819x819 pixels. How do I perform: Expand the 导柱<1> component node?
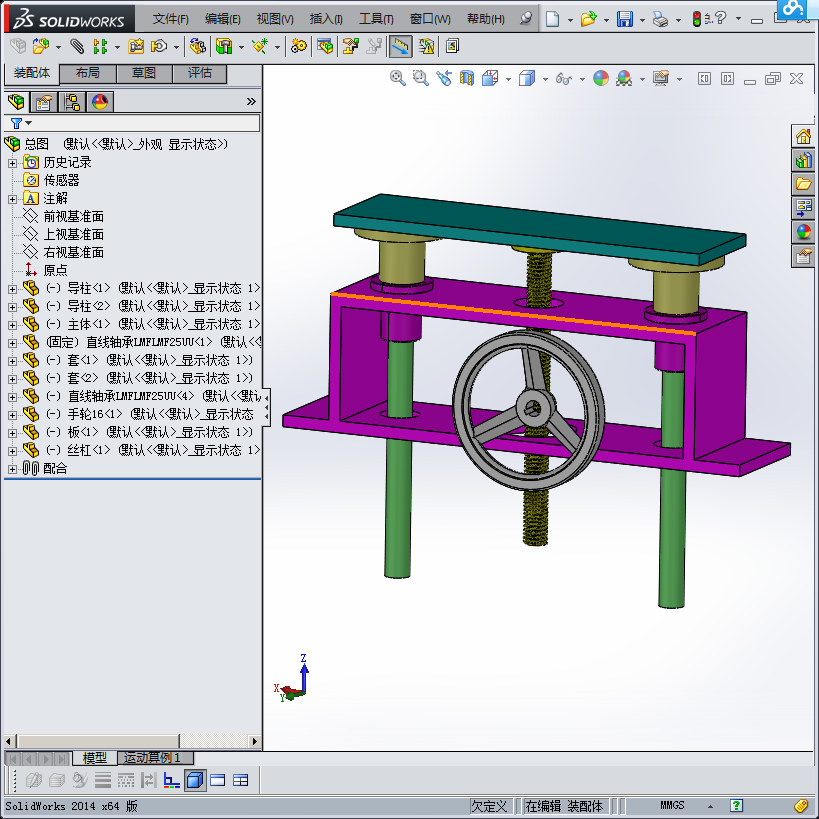pyautogui.click(x=12, y=289)
